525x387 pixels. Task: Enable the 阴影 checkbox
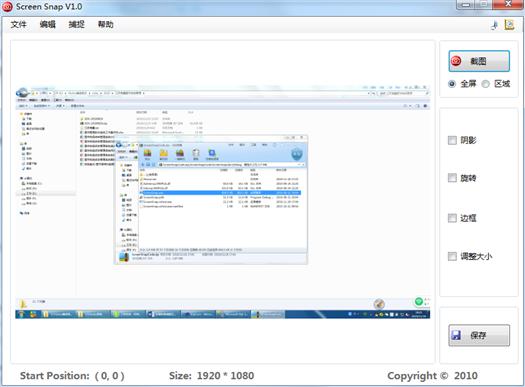click(x=452, y=140)
